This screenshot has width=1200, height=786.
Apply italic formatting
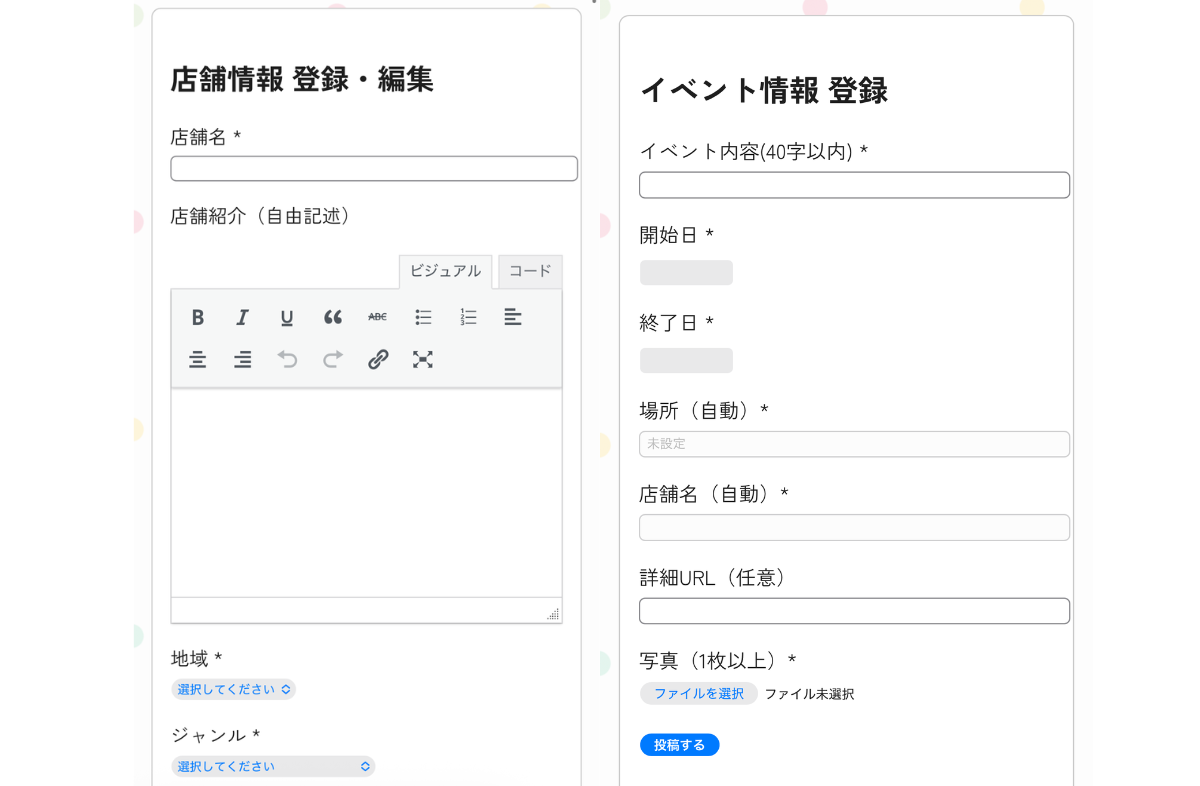coord(242,317)
